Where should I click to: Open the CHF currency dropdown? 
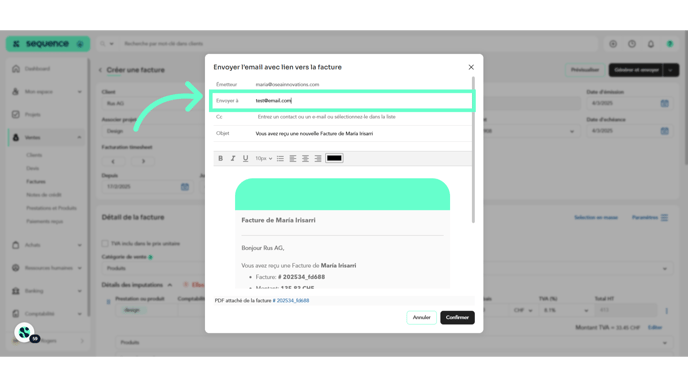click(523, 310)
